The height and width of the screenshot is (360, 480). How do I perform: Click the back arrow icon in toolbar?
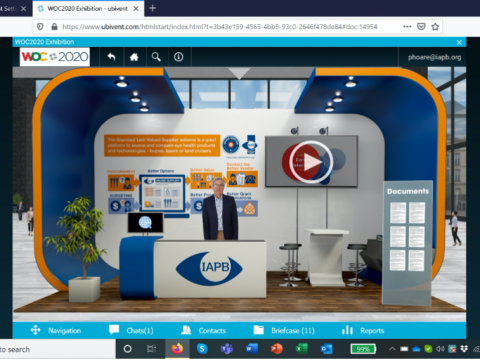point(112,57)
